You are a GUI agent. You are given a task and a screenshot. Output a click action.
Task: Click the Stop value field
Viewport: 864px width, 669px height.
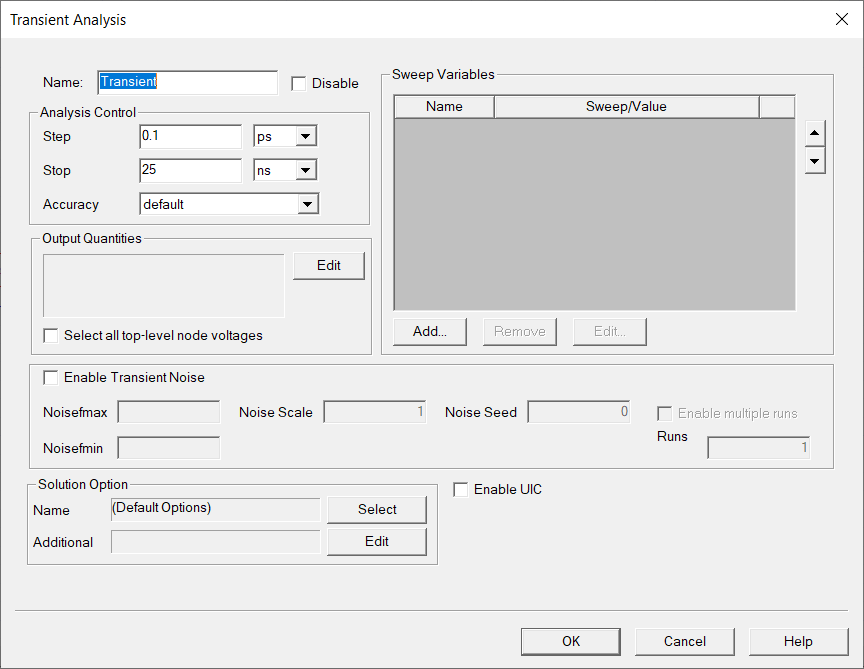coord(191,170)
